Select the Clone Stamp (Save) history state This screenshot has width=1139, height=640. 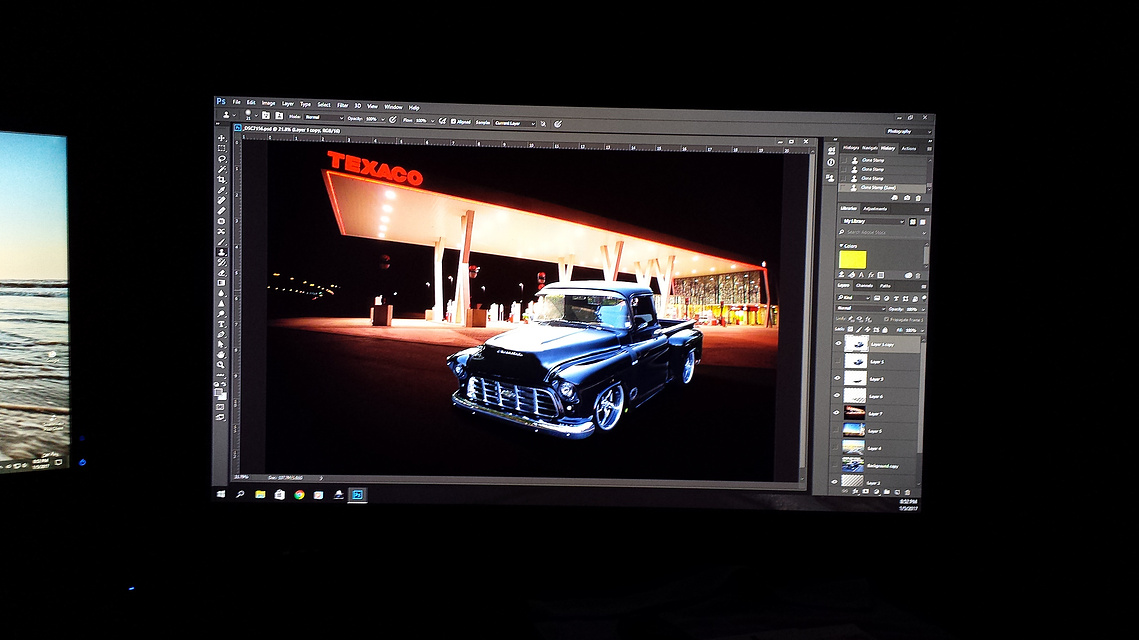point(883,187)
